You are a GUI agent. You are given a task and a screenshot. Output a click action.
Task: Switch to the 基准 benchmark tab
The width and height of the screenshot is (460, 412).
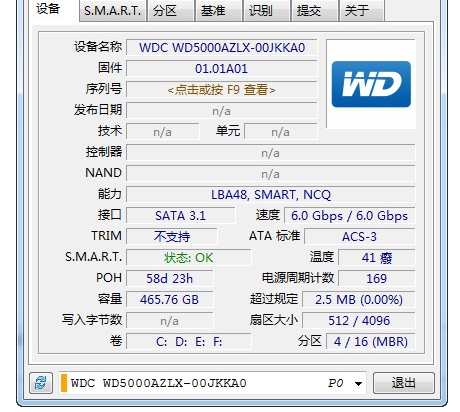pos(219,11)
